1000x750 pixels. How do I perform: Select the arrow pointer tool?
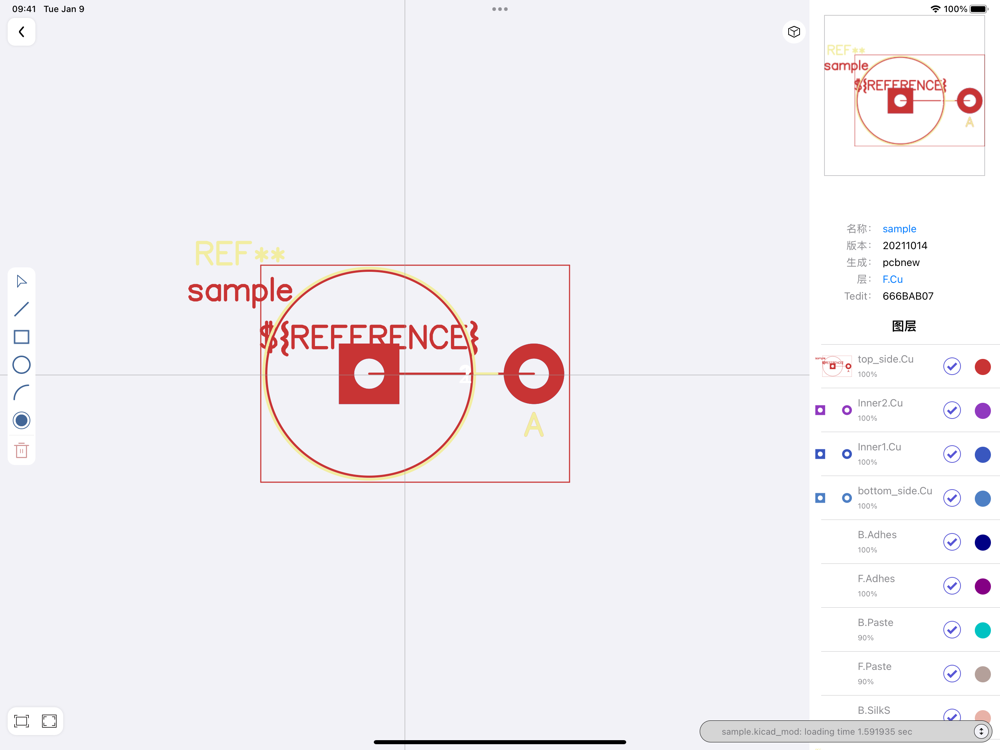point(21,281)
